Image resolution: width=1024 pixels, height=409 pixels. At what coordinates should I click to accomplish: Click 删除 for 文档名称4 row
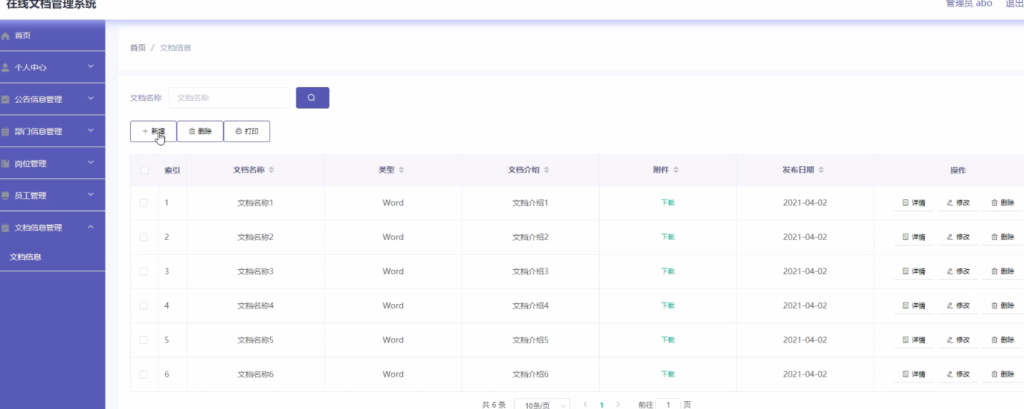point(1002,306)
